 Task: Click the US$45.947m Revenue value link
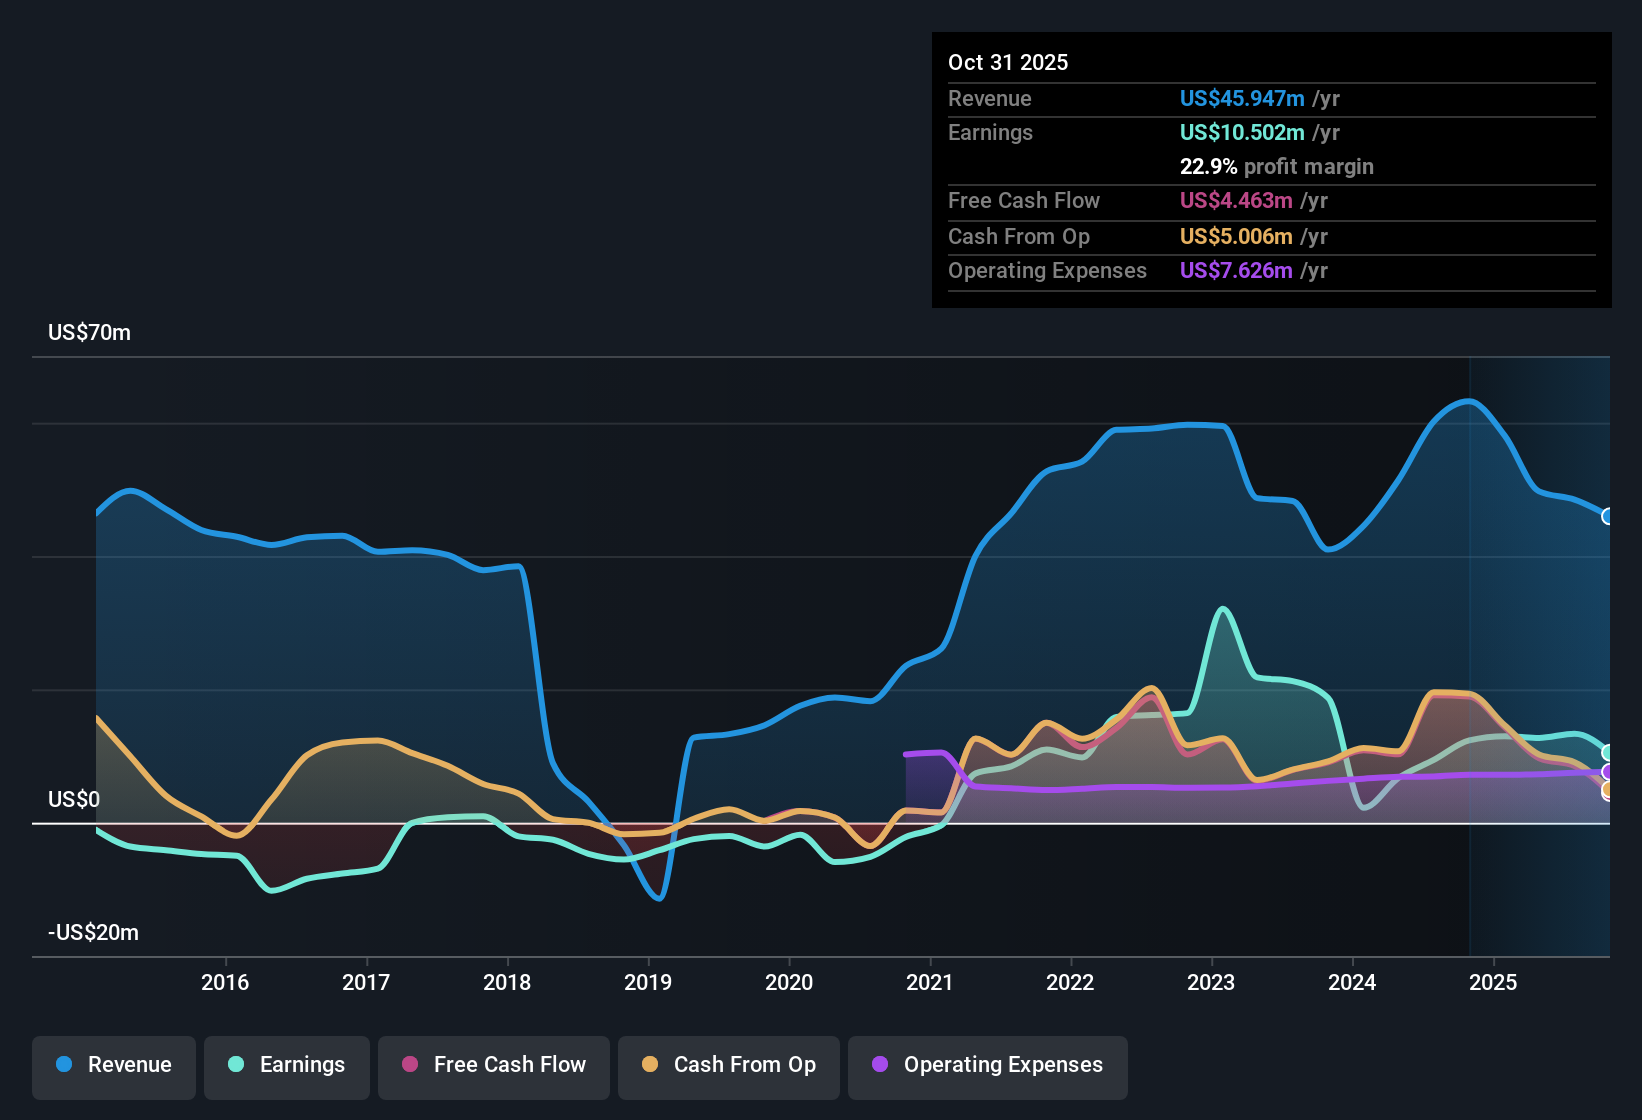click(x=1241, y=98)
